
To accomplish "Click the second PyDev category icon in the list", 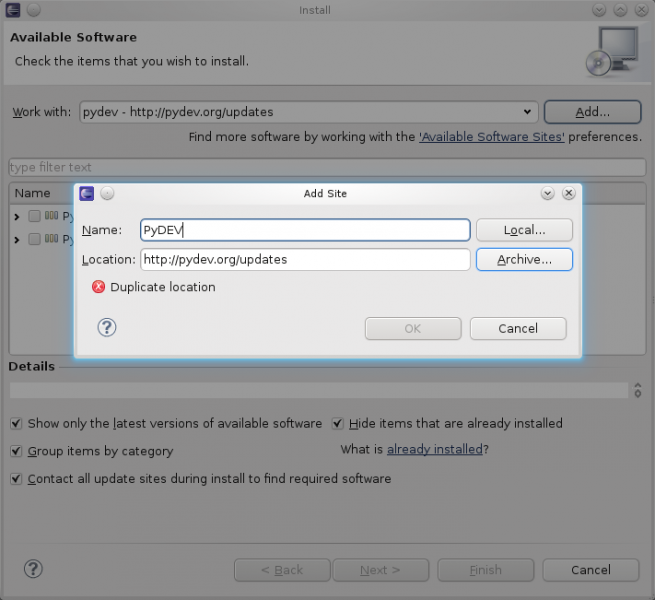I will click(51, 239).
